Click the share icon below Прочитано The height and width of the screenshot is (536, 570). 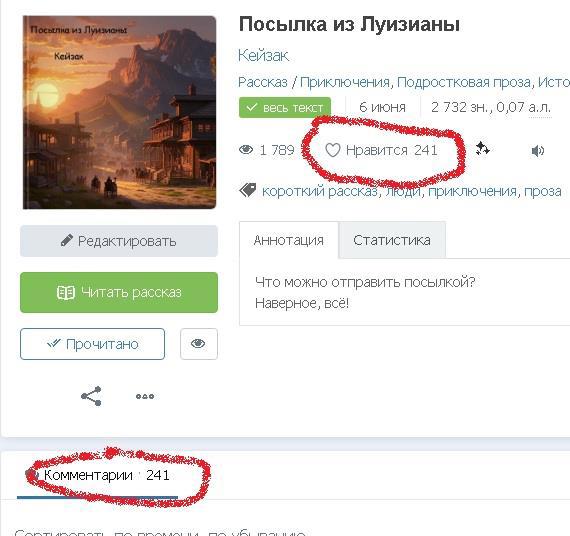coord(91,396)
